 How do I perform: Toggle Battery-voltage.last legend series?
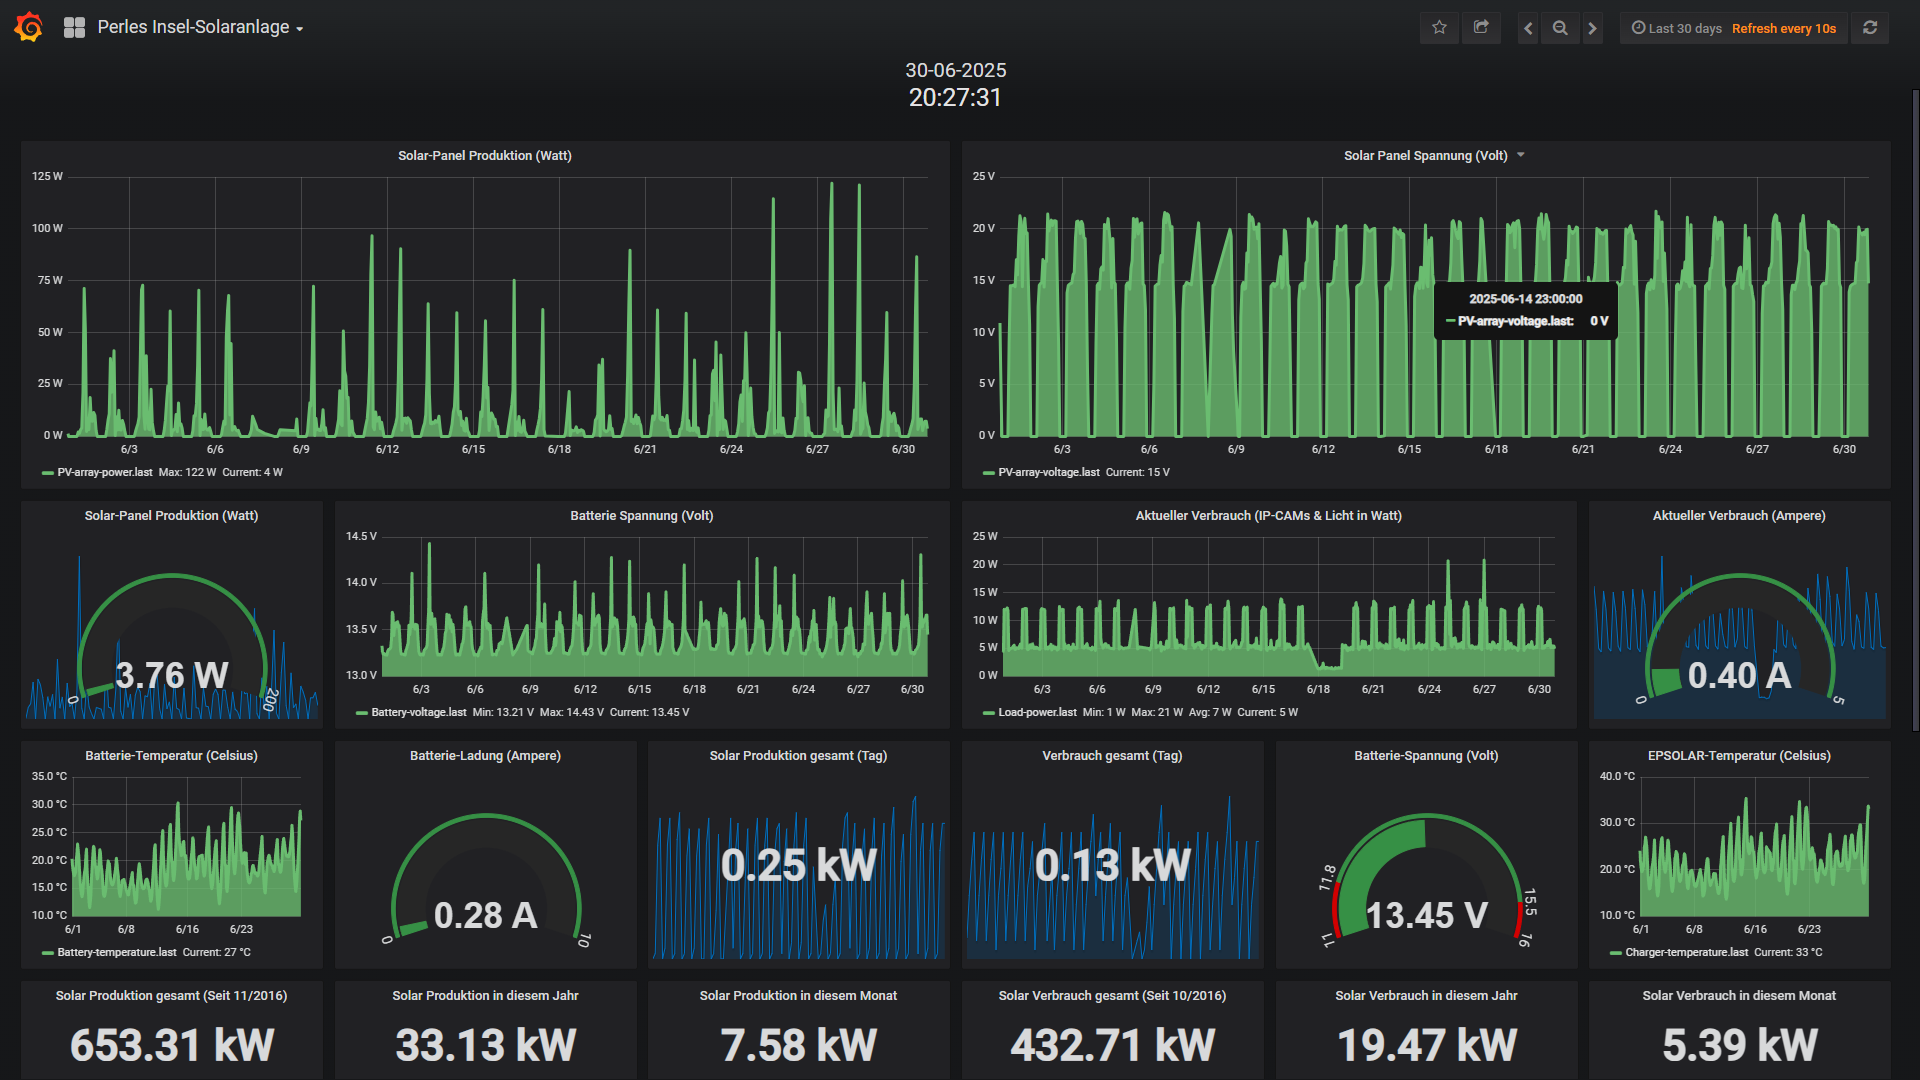pyautogui.click(x=418, y=712)
